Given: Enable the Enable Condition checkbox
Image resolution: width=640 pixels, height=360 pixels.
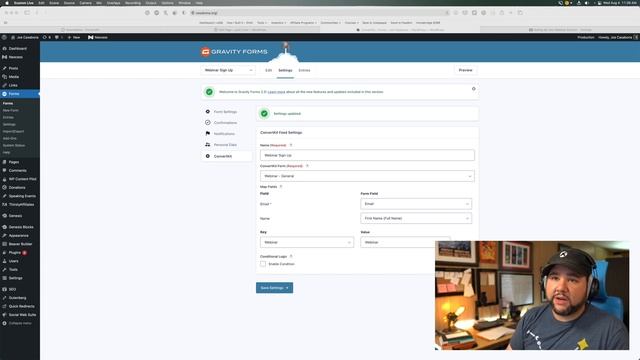Looking at the screenshot, I should pos(263,264).
